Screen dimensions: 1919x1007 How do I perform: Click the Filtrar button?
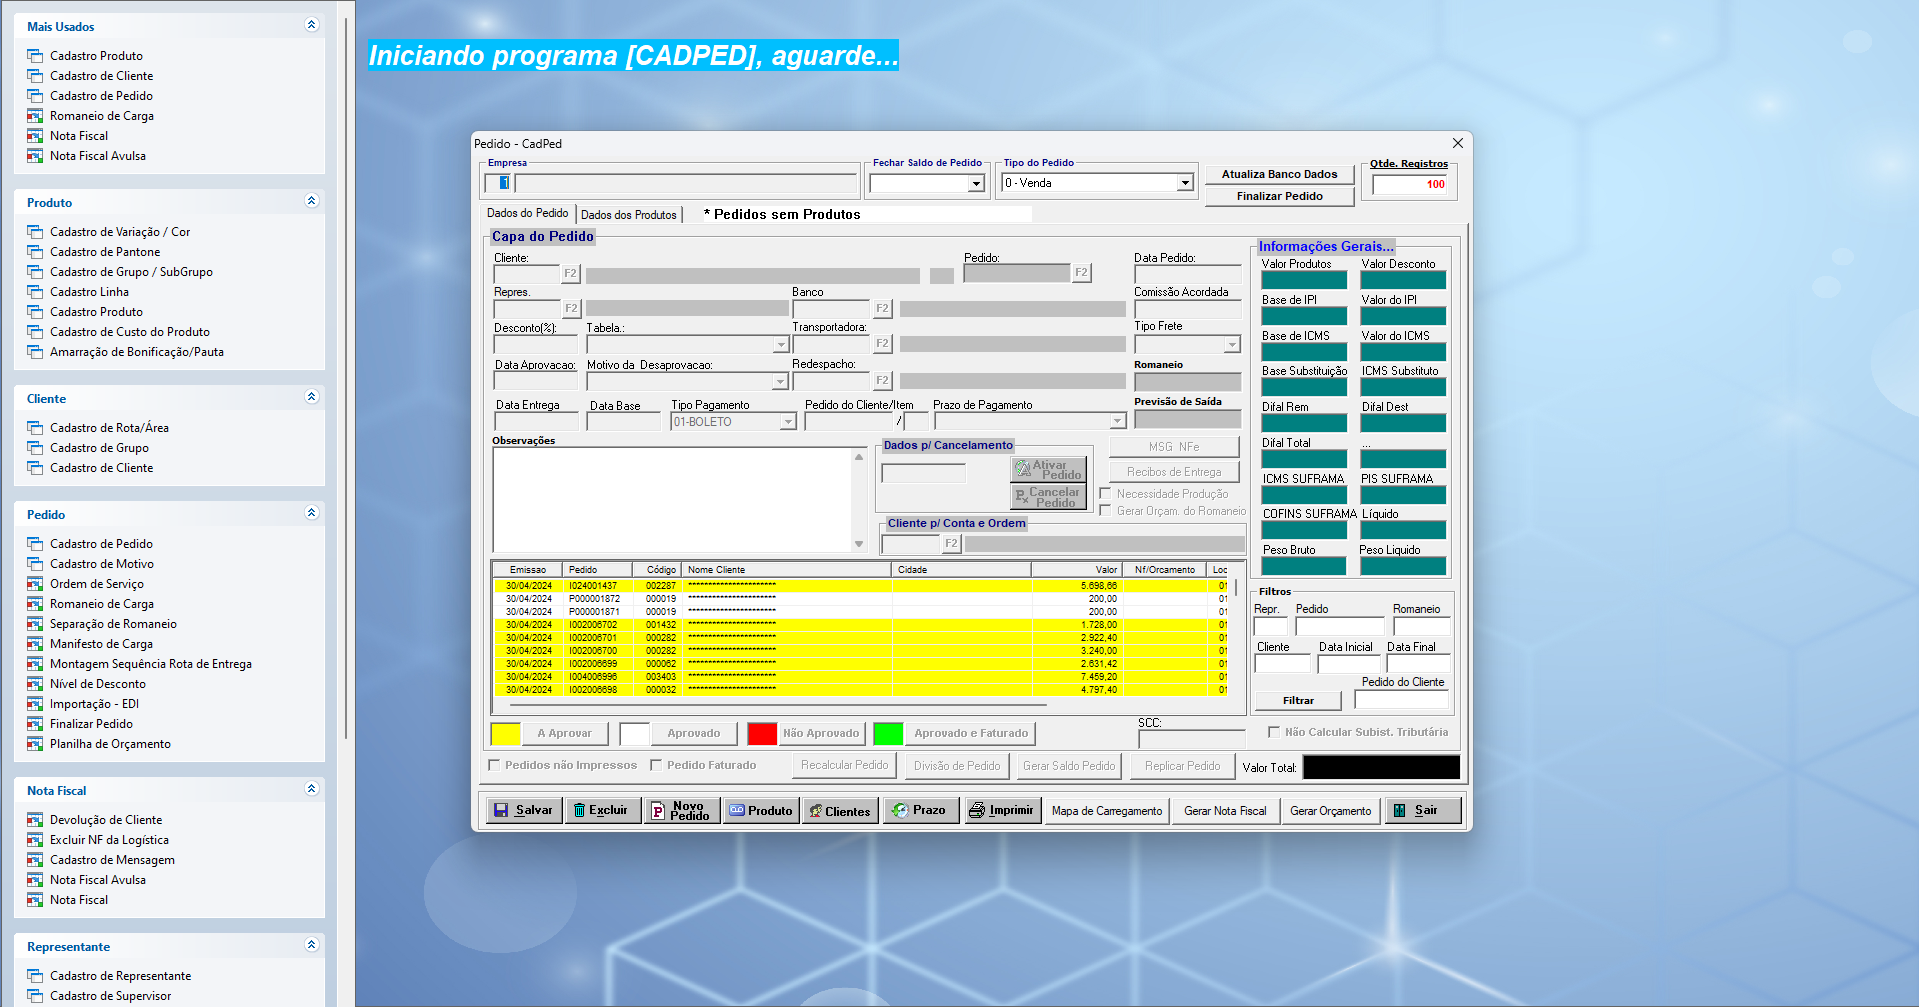click(x=1298, y=701)
